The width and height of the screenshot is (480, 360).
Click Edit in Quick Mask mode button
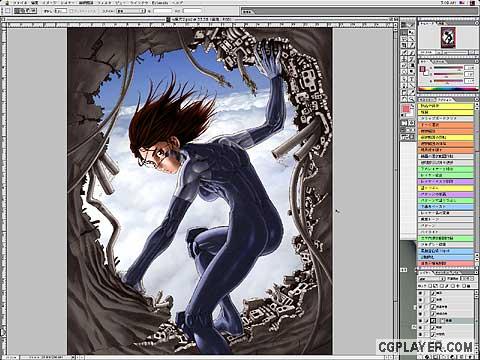click(411, 123)
